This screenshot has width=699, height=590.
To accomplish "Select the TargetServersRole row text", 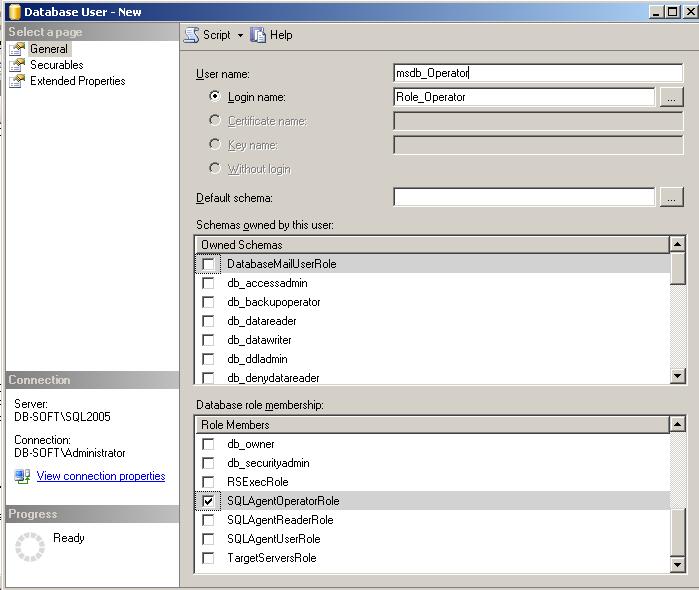I will pyautogui.click(x=271, y=558).
